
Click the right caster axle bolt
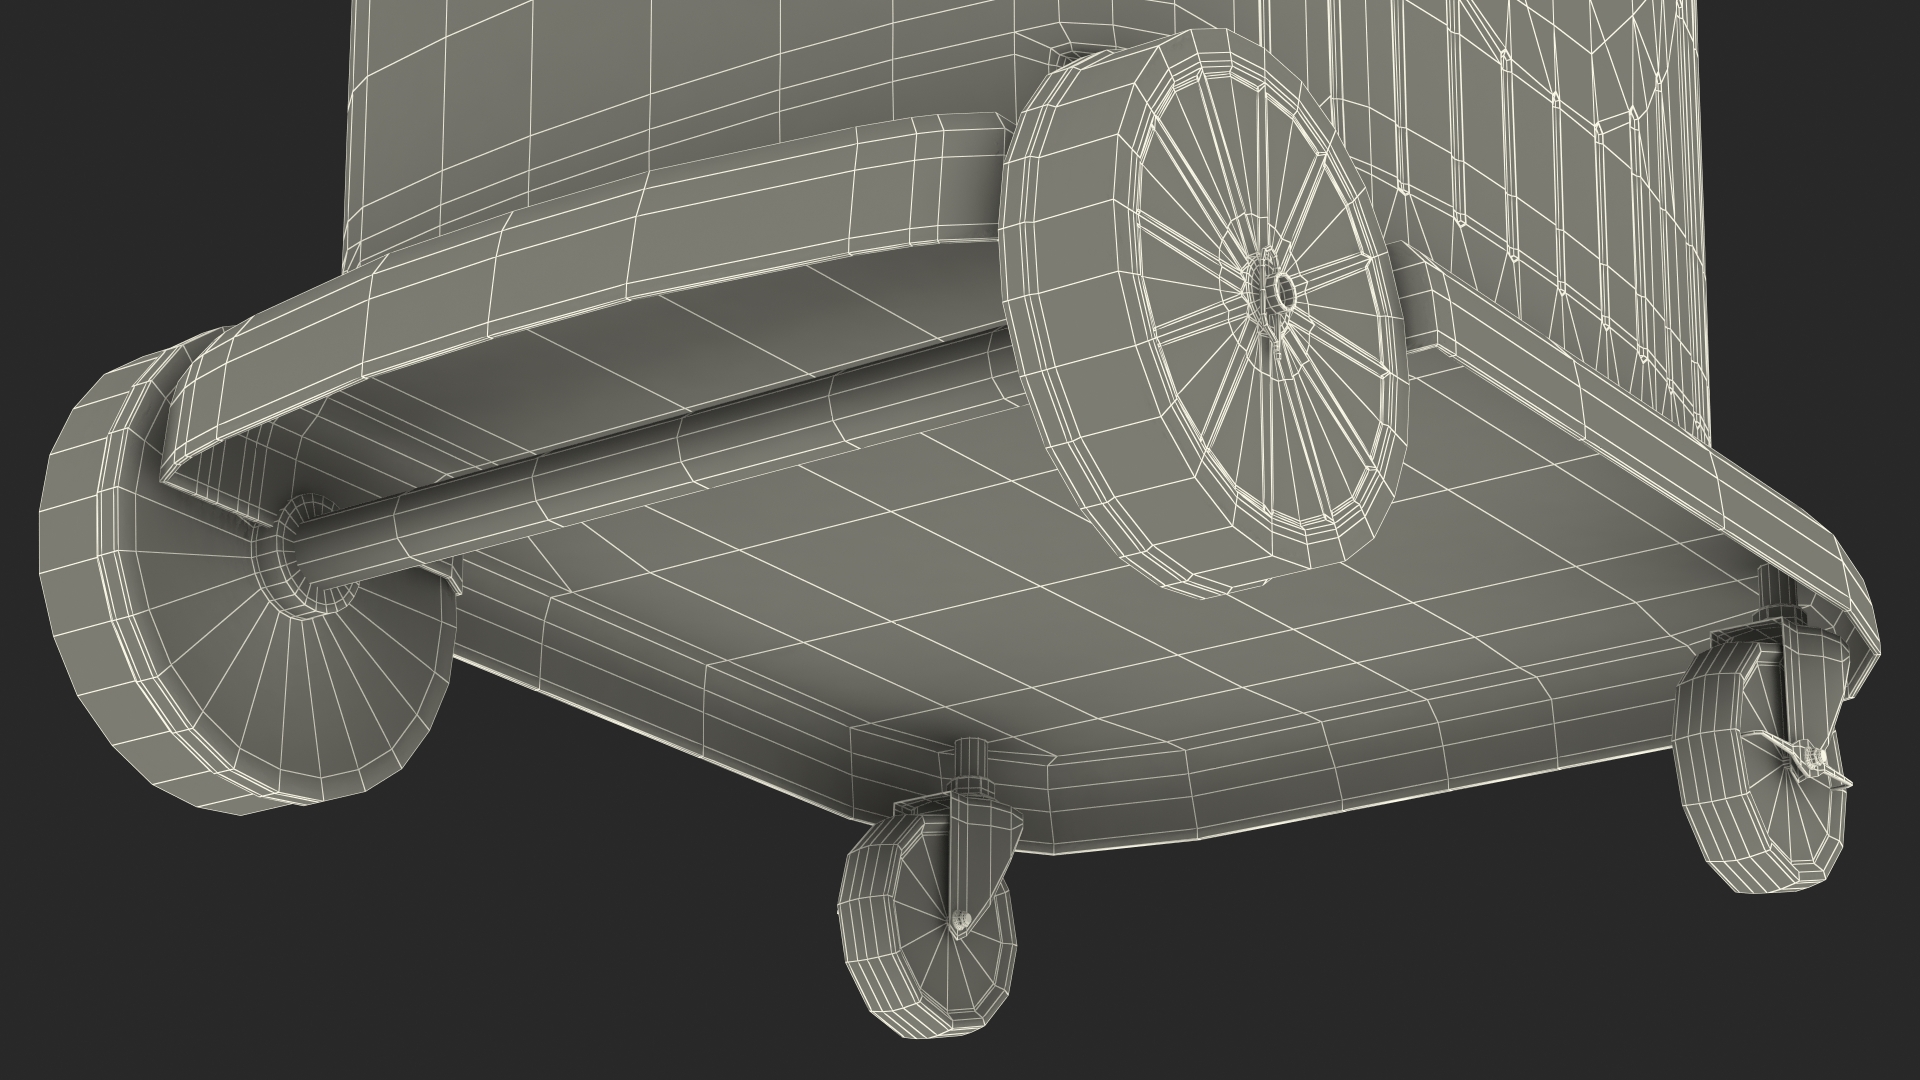pyautogui.click(x=1815, y=755)
